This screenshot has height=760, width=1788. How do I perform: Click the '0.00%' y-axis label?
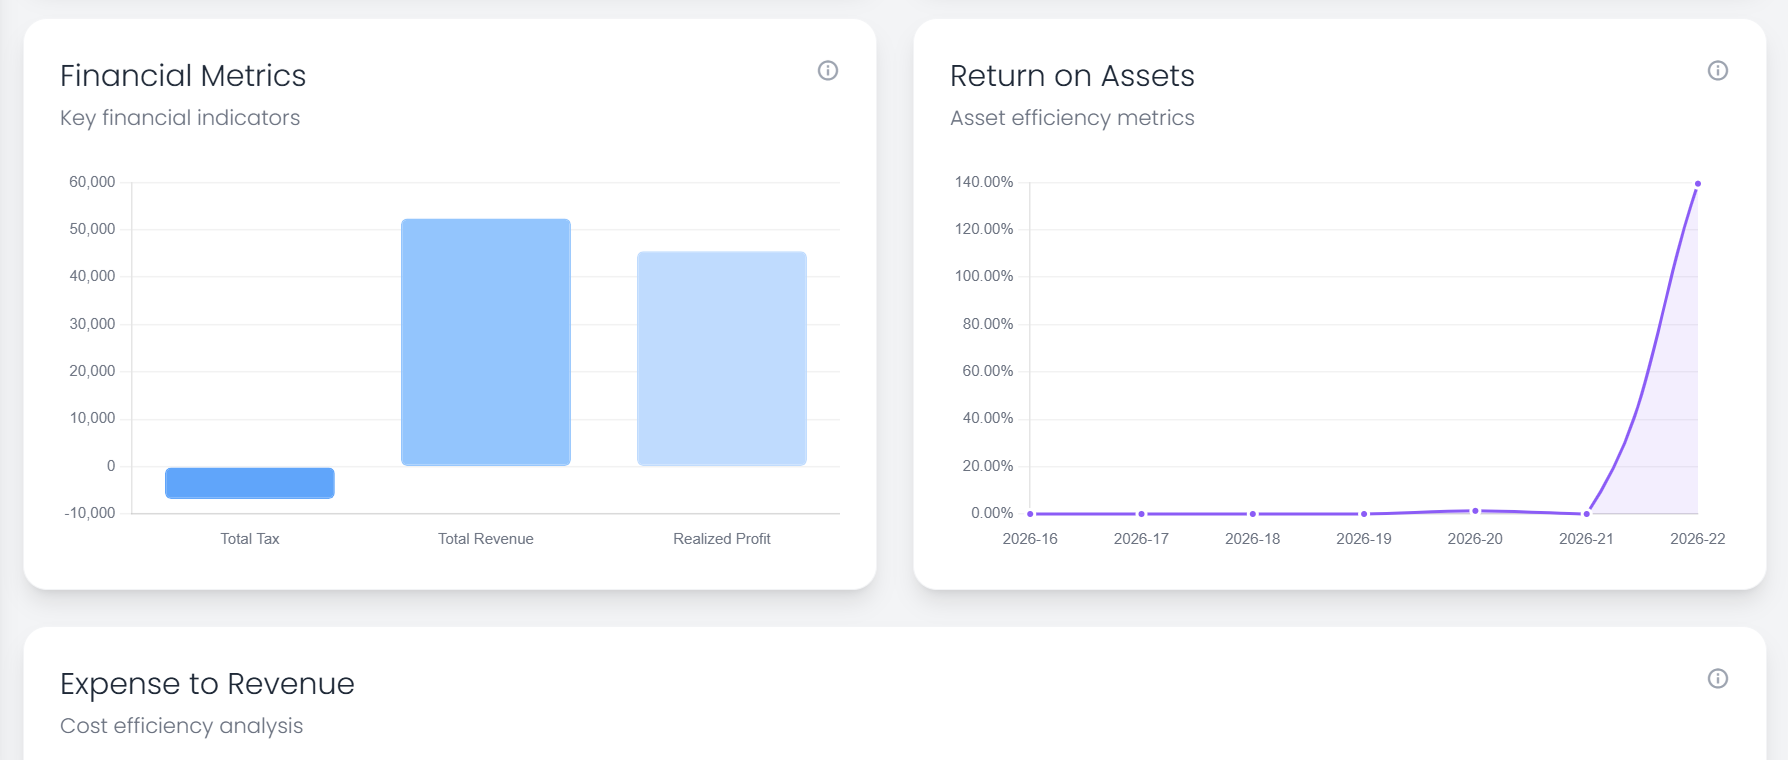click(x=992, y=513)
